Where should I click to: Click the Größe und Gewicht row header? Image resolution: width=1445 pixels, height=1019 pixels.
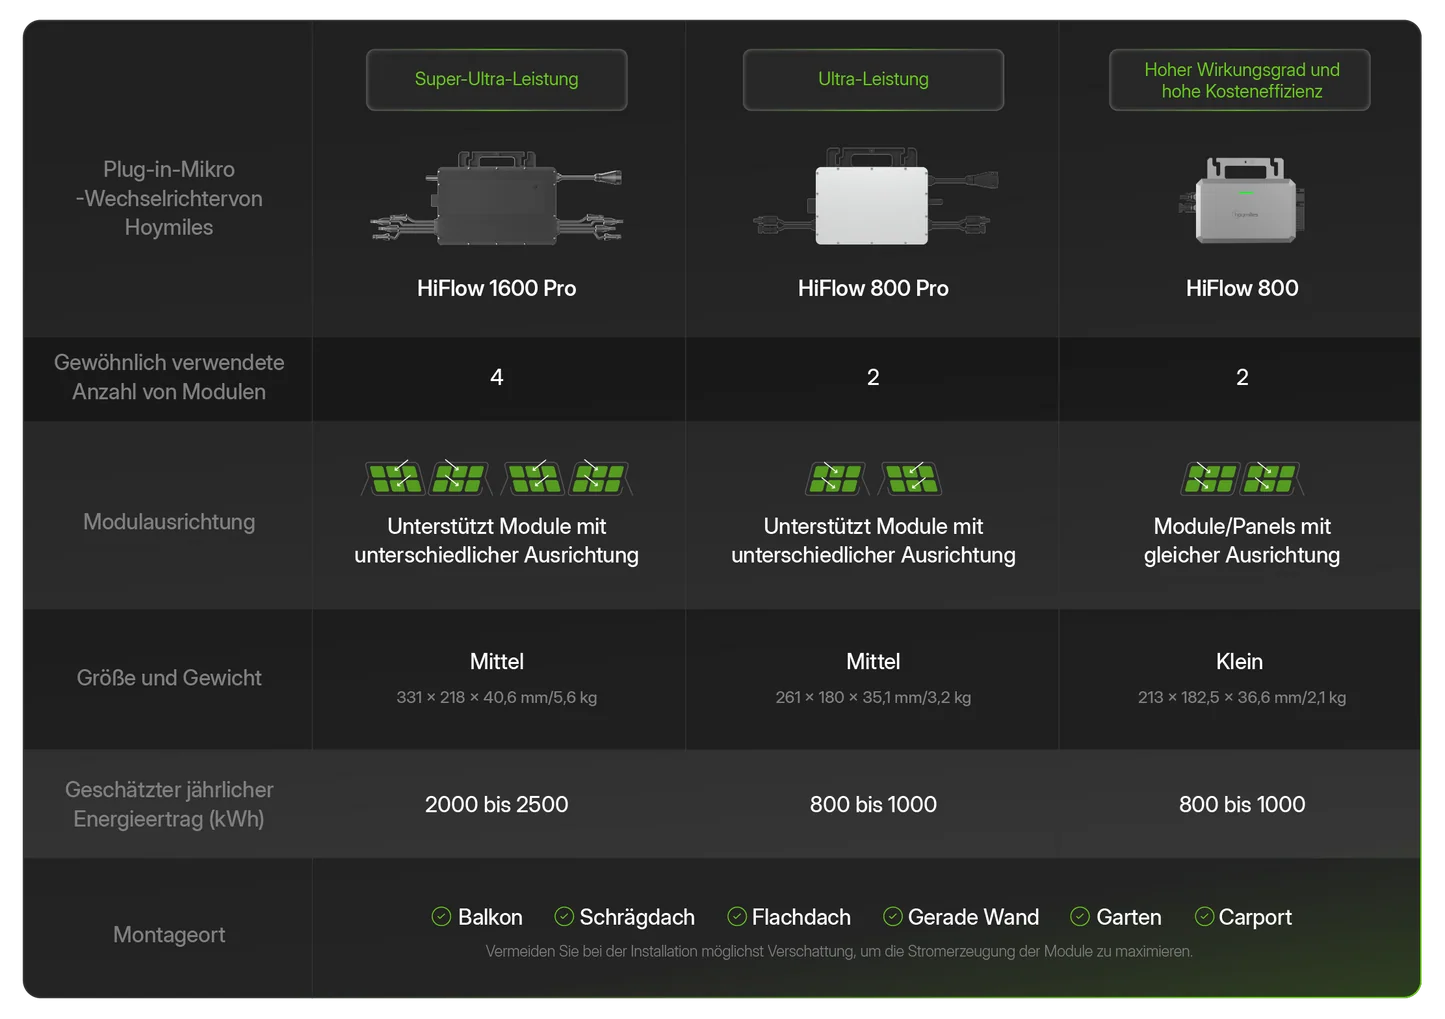169,678
